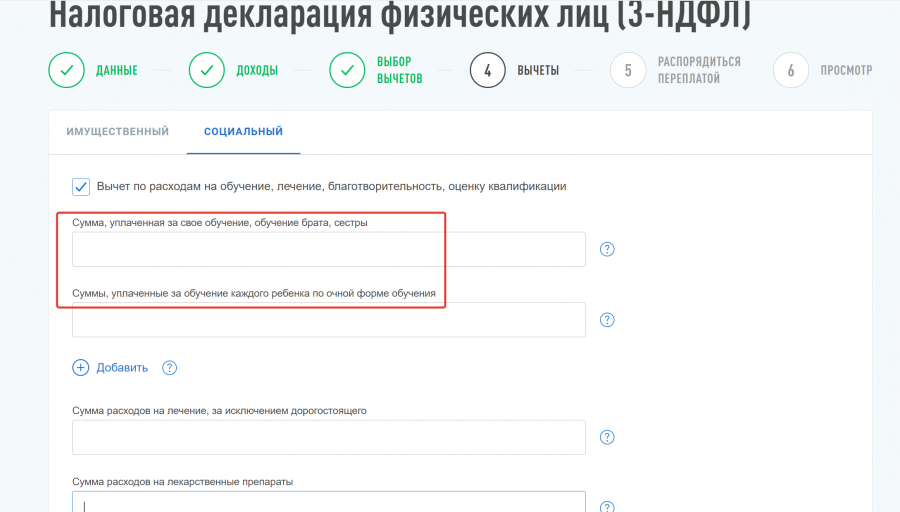900x512 pixels.
Task: Open help for treatment expenses field
Action: (x=607, y=437)
